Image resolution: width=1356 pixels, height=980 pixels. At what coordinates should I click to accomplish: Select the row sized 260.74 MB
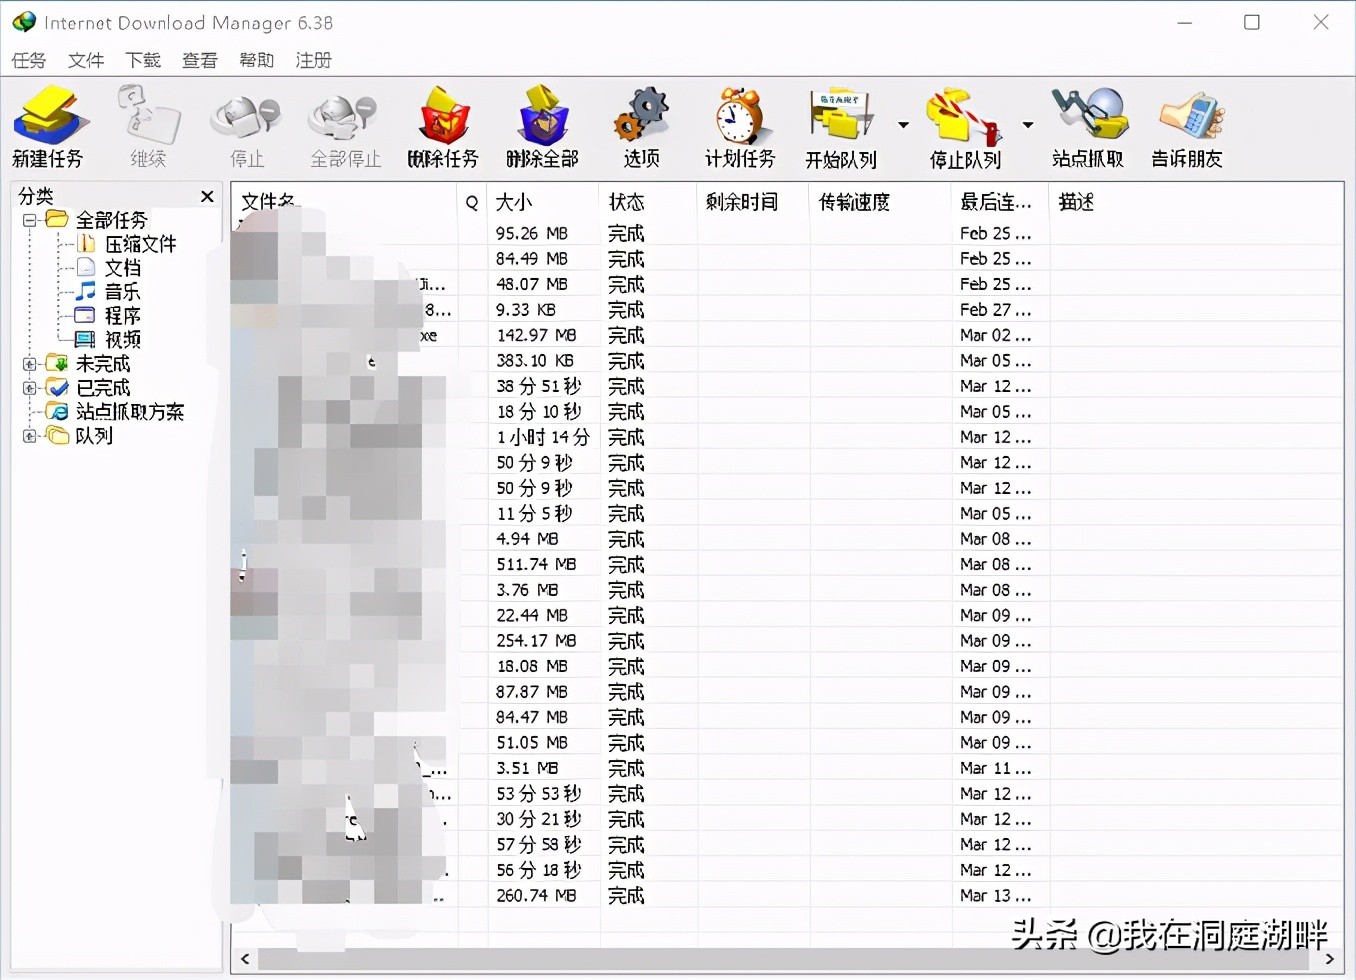tap(787, 896)
